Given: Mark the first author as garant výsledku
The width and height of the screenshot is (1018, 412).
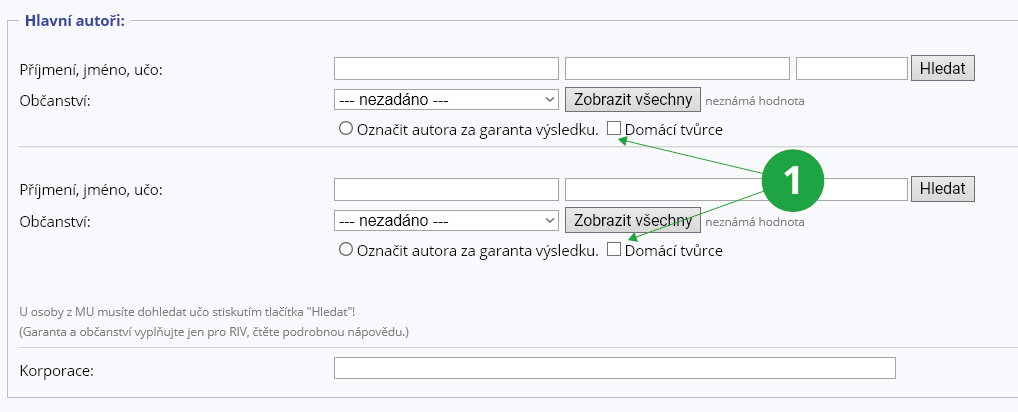Looking at the screenshot, I should pyautogui.click(x=346, y=129).
